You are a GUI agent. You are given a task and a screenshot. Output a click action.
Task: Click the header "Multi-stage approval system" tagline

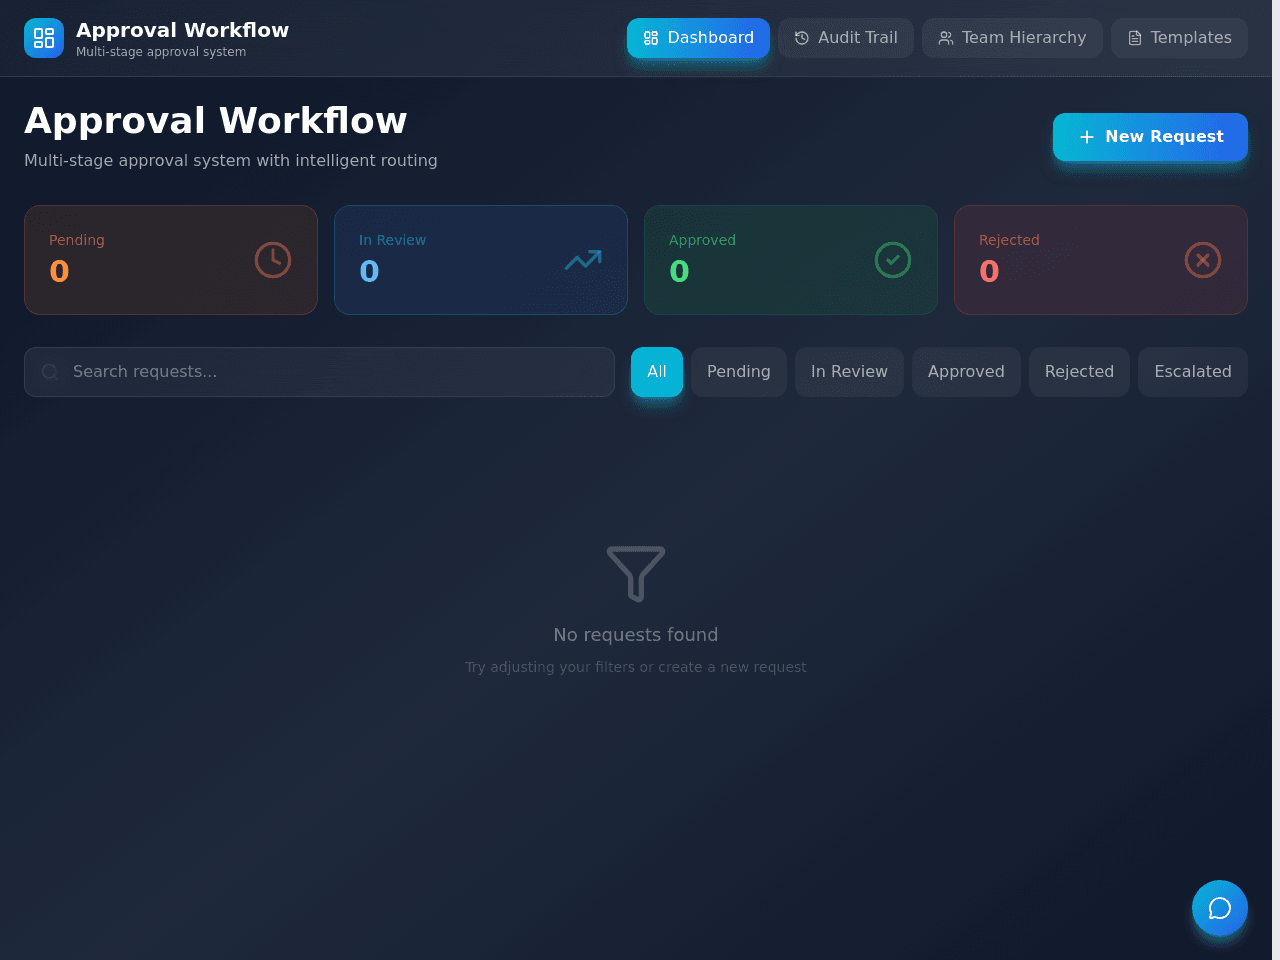[161, 52]
